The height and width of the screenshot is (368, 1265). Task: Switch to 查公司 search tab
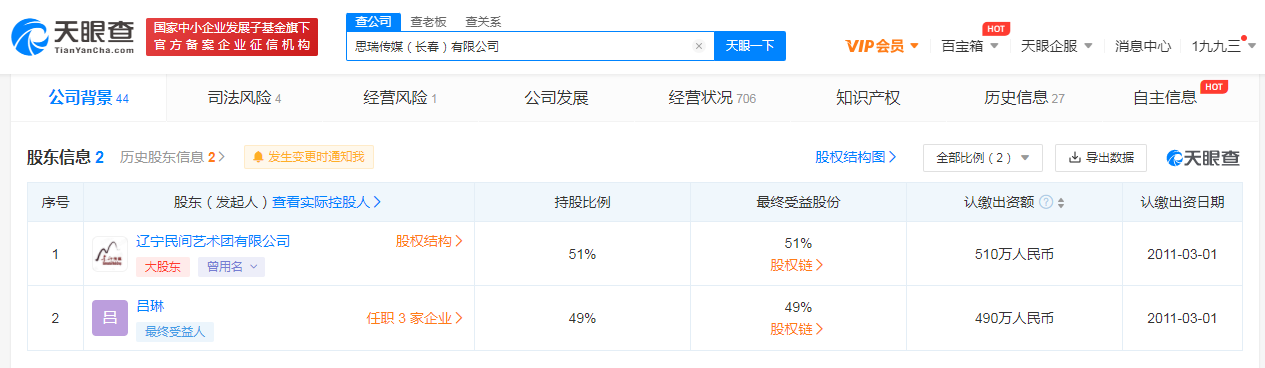(x=374, y=21)
